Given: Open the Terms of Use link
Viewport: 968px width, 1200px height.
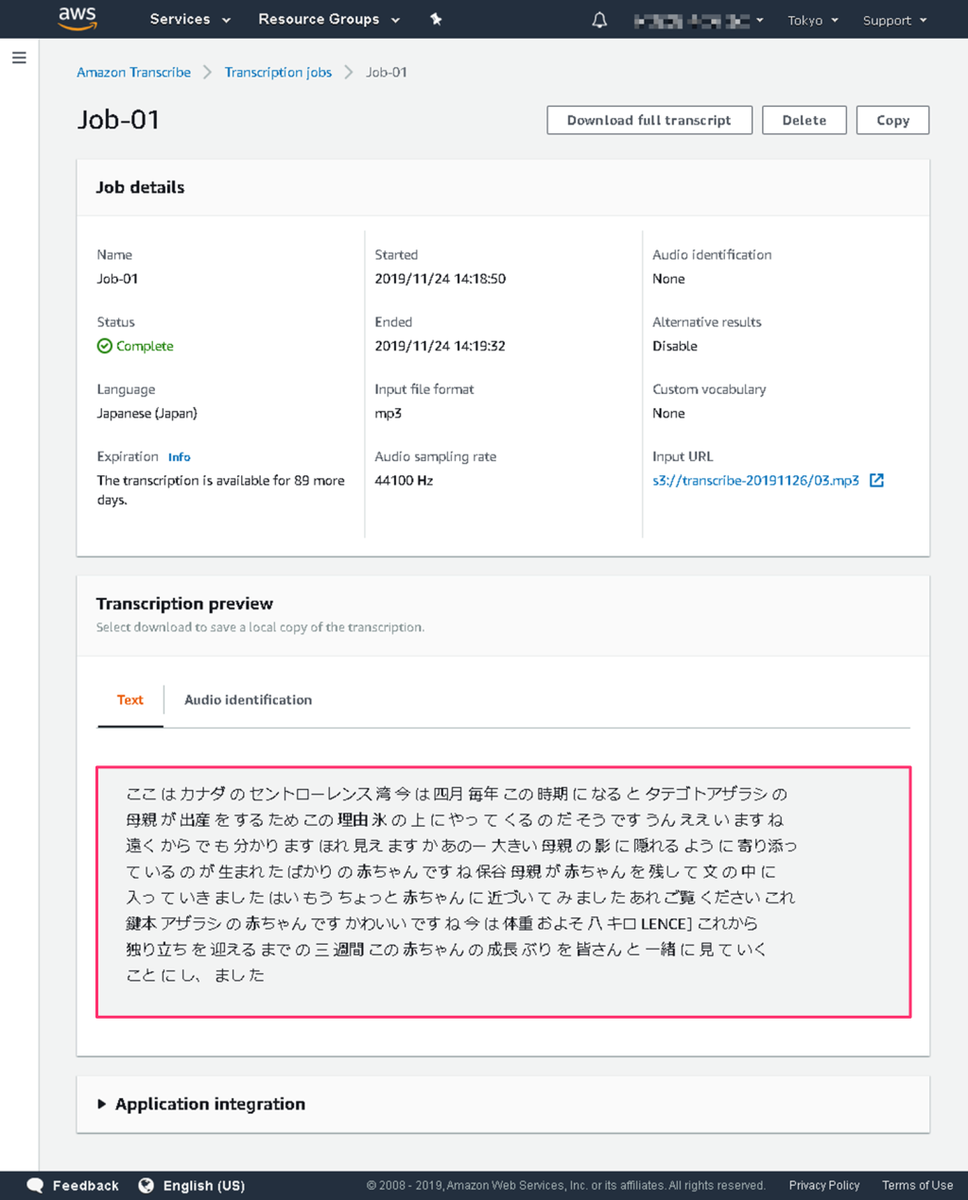Looking at the screenshot, I should pos(917,1186).
